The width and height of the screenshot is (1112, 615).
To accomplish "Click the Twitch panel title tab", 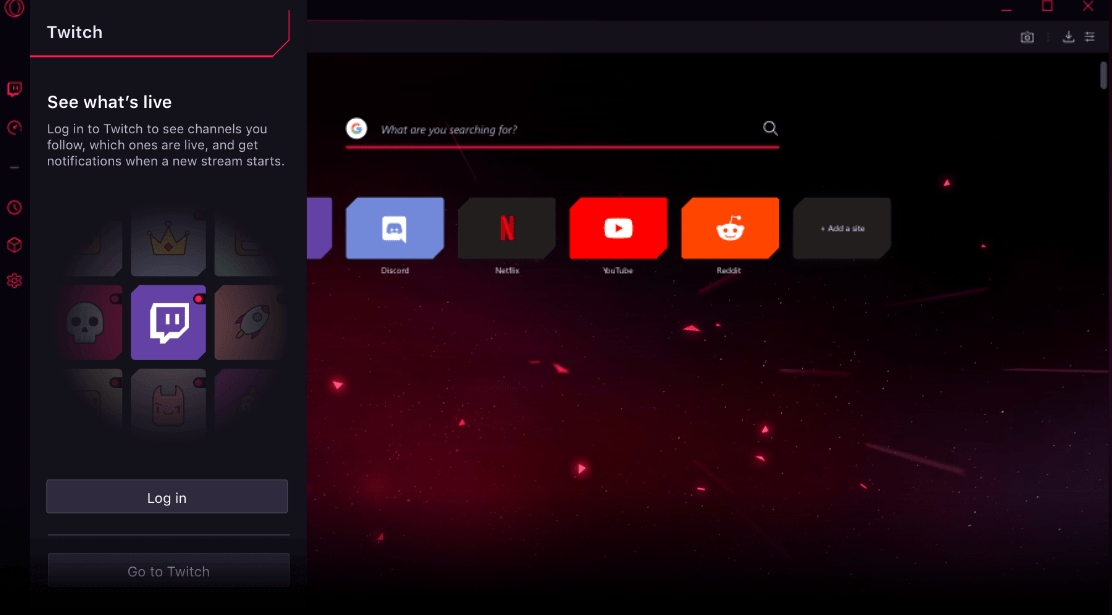I will click(x=160, y=32).
